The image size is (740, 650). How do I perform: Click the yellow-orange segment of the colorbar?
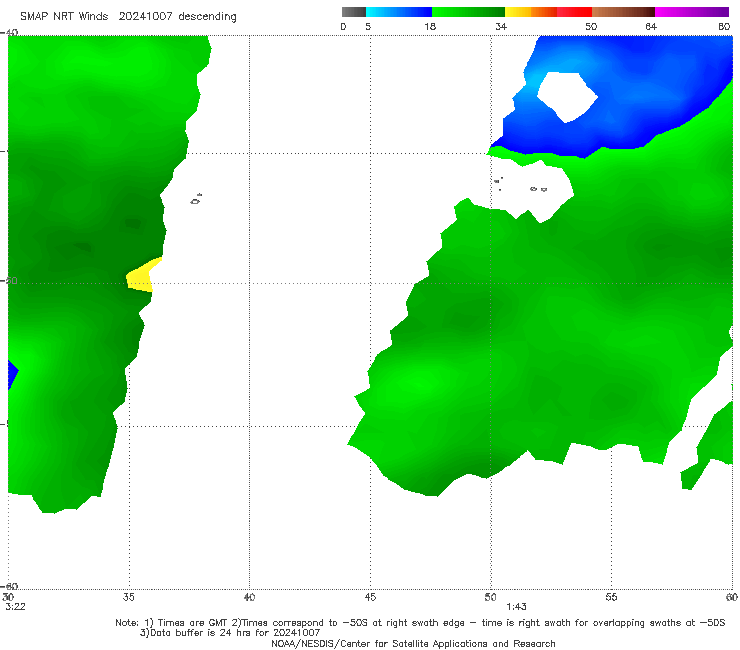pyautogui.click(x=531, y=12)
